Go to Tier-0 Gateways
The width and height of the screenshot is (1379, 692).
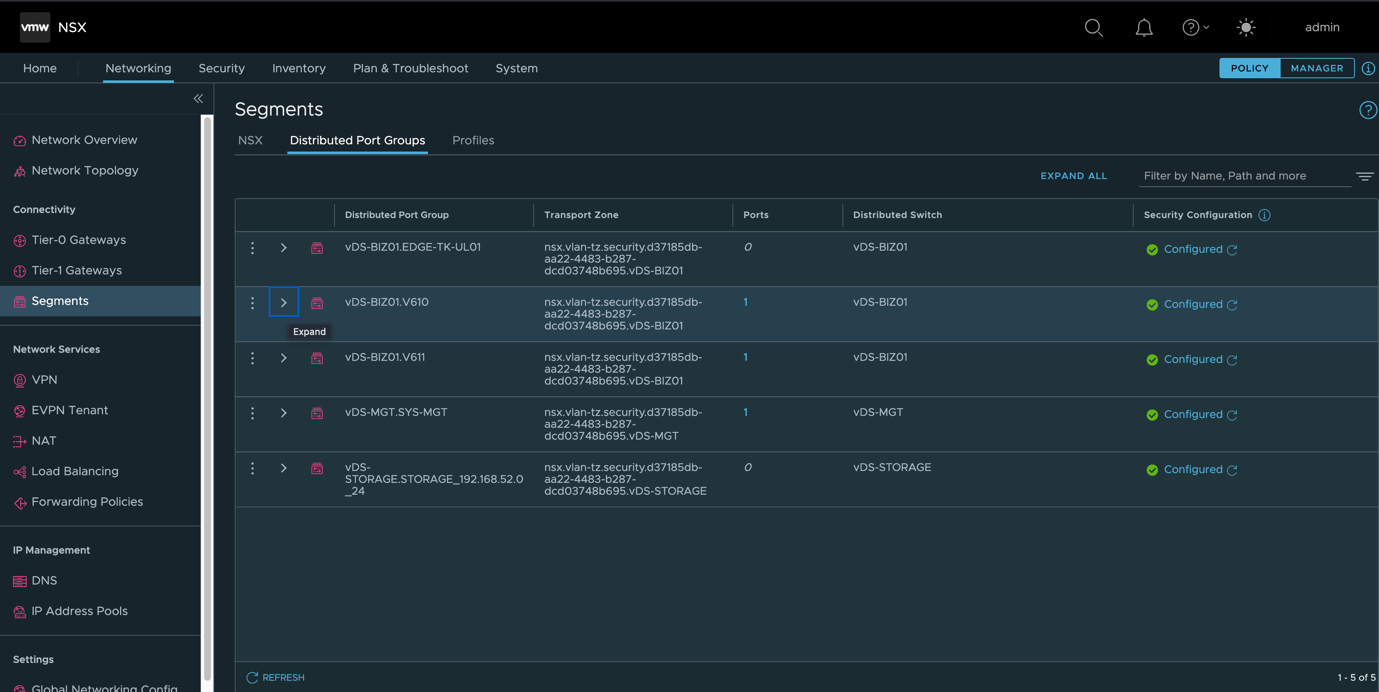tap(78, 240)
